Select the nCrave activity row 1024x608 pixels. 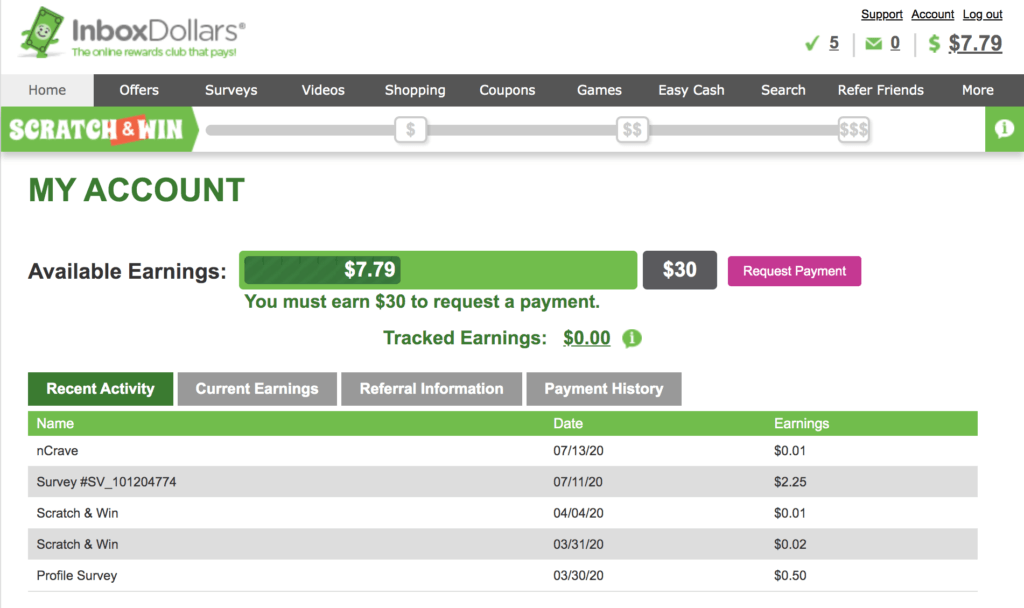pos(503,451)
